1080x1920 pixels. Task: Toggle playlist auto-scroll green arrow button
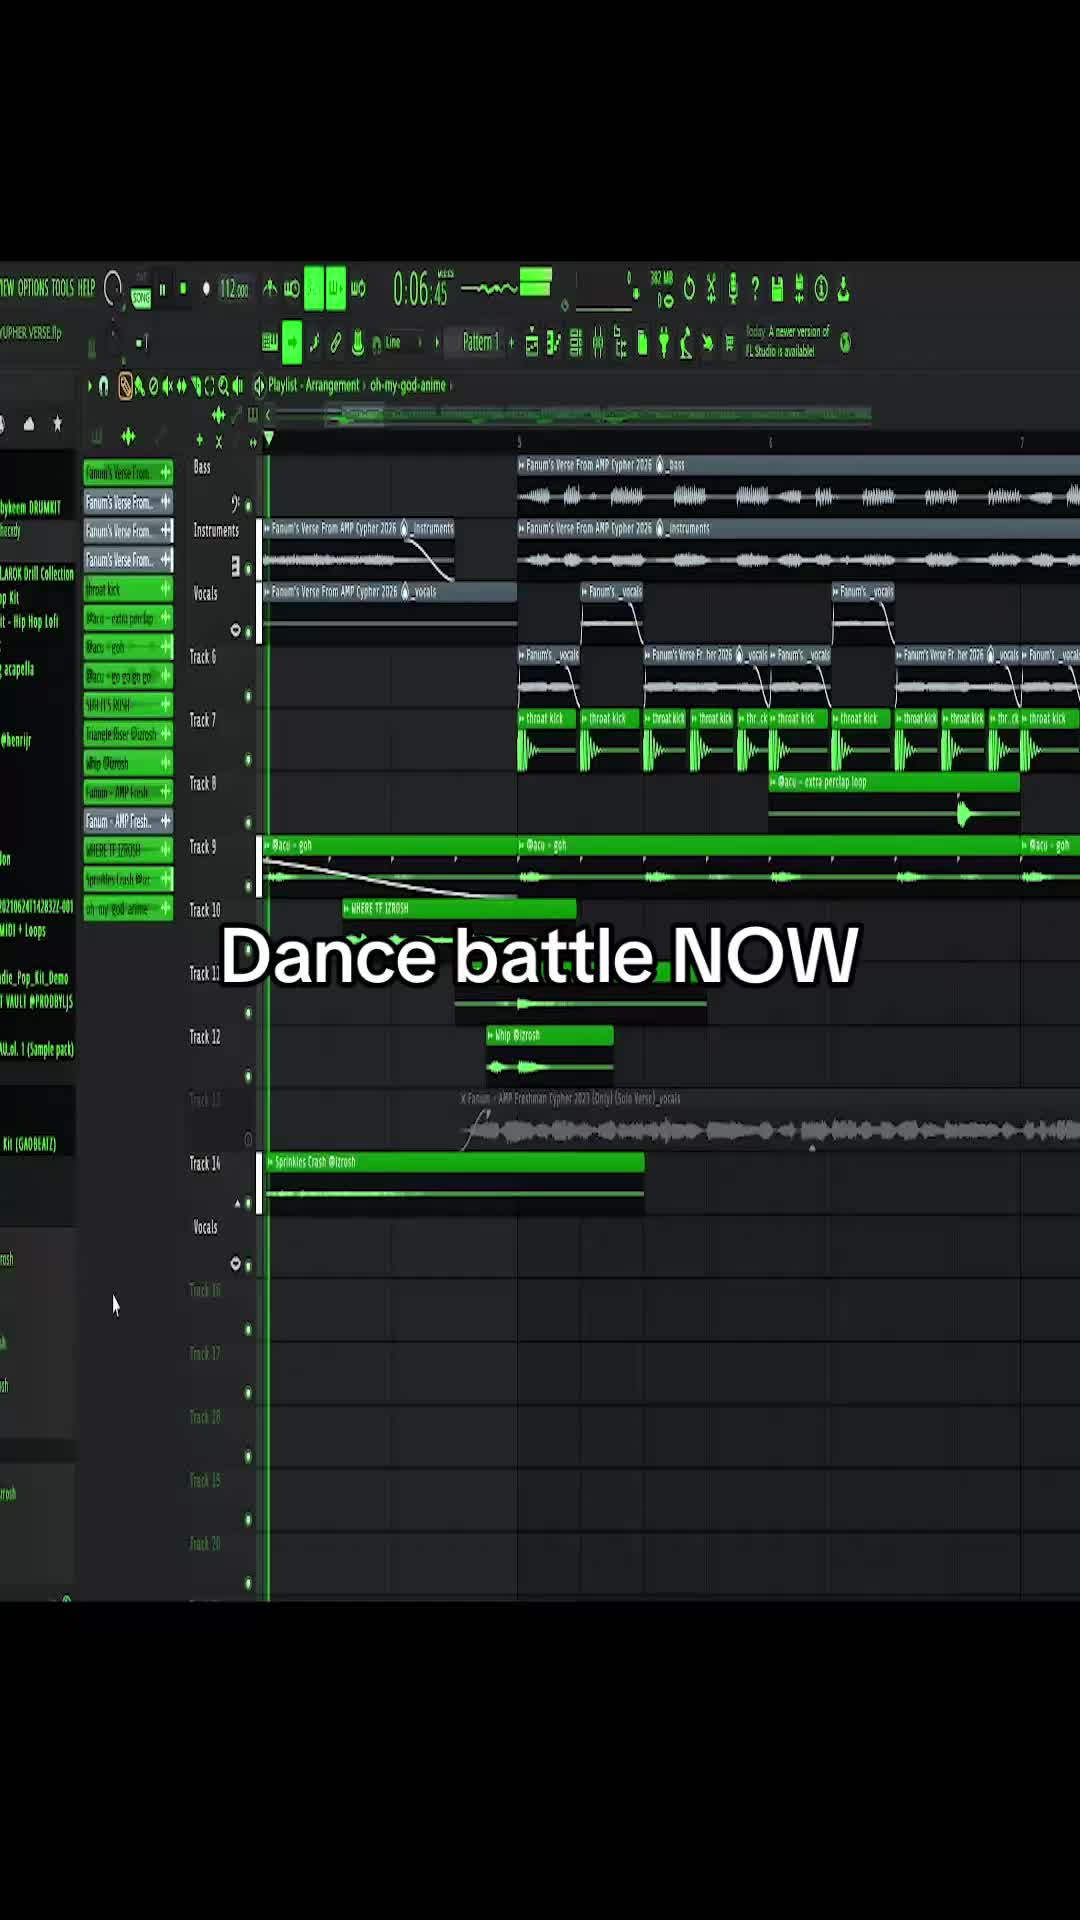tap(291, 343)
